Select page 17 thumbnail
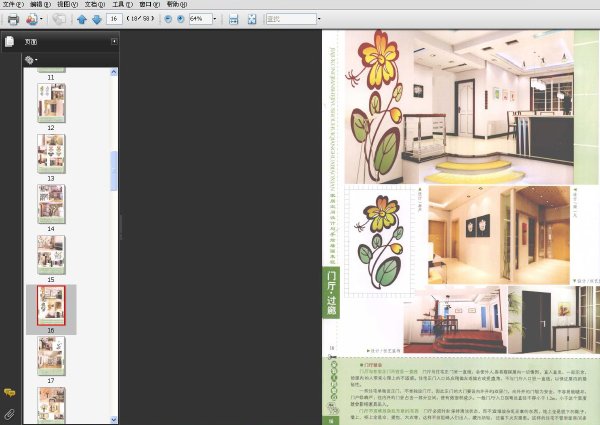 (x=51, y=356)
